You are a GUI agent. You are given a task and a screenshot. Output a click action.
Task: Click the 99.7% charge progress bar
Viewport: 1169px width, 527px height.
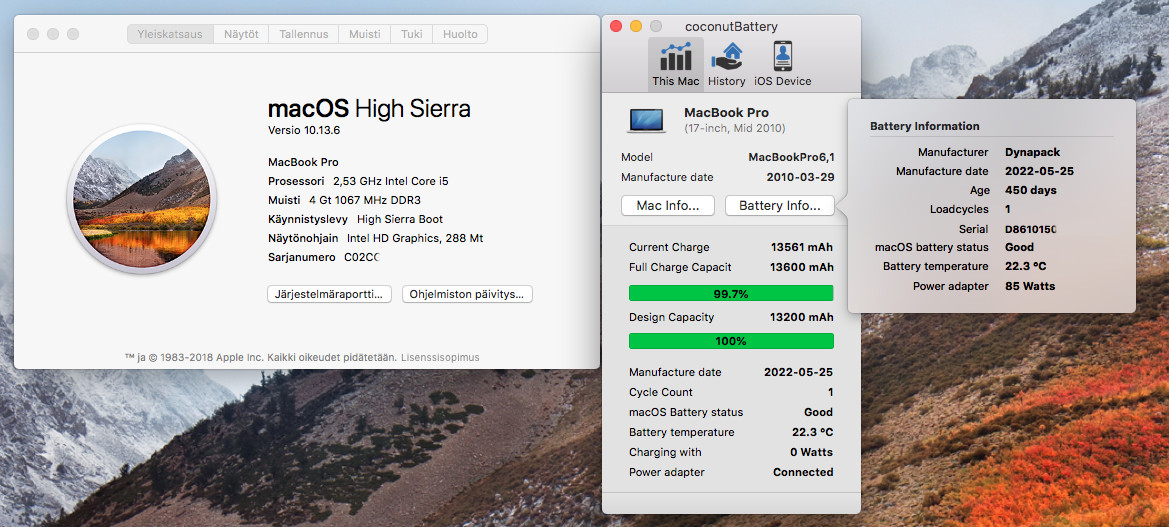[731, 294]
